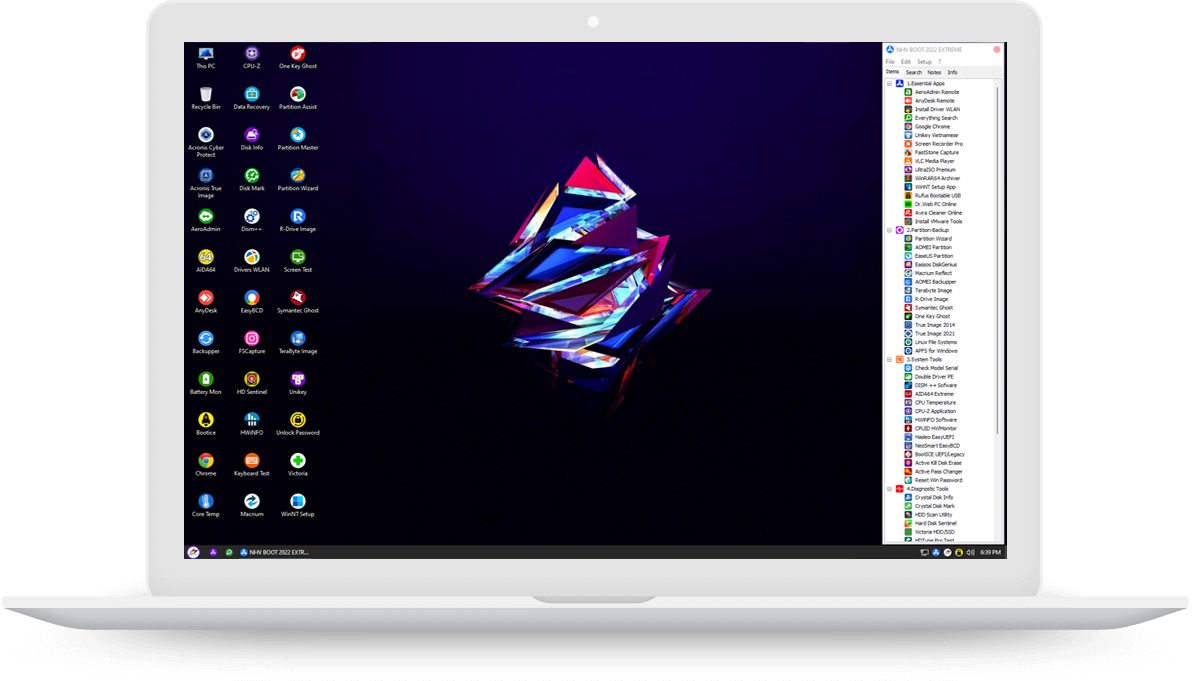1200x681 pixels.
Task: Open the Start menu on taskbar
Action: click(193, 552)
